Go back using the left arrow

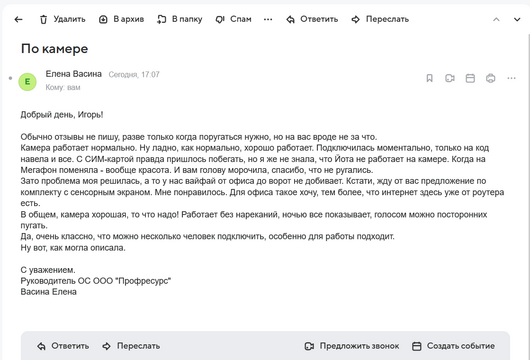point(18,19)
